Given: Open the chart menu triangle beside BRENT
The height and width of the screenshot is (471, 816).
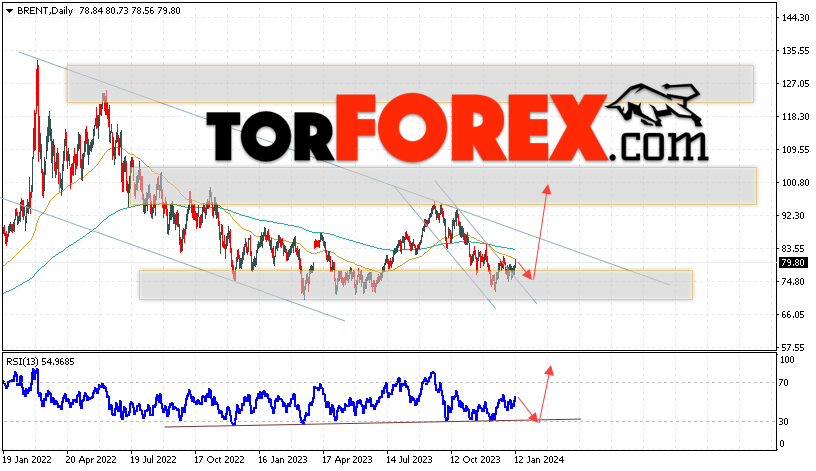Looking at the screenshot, I should coord(9,11).
